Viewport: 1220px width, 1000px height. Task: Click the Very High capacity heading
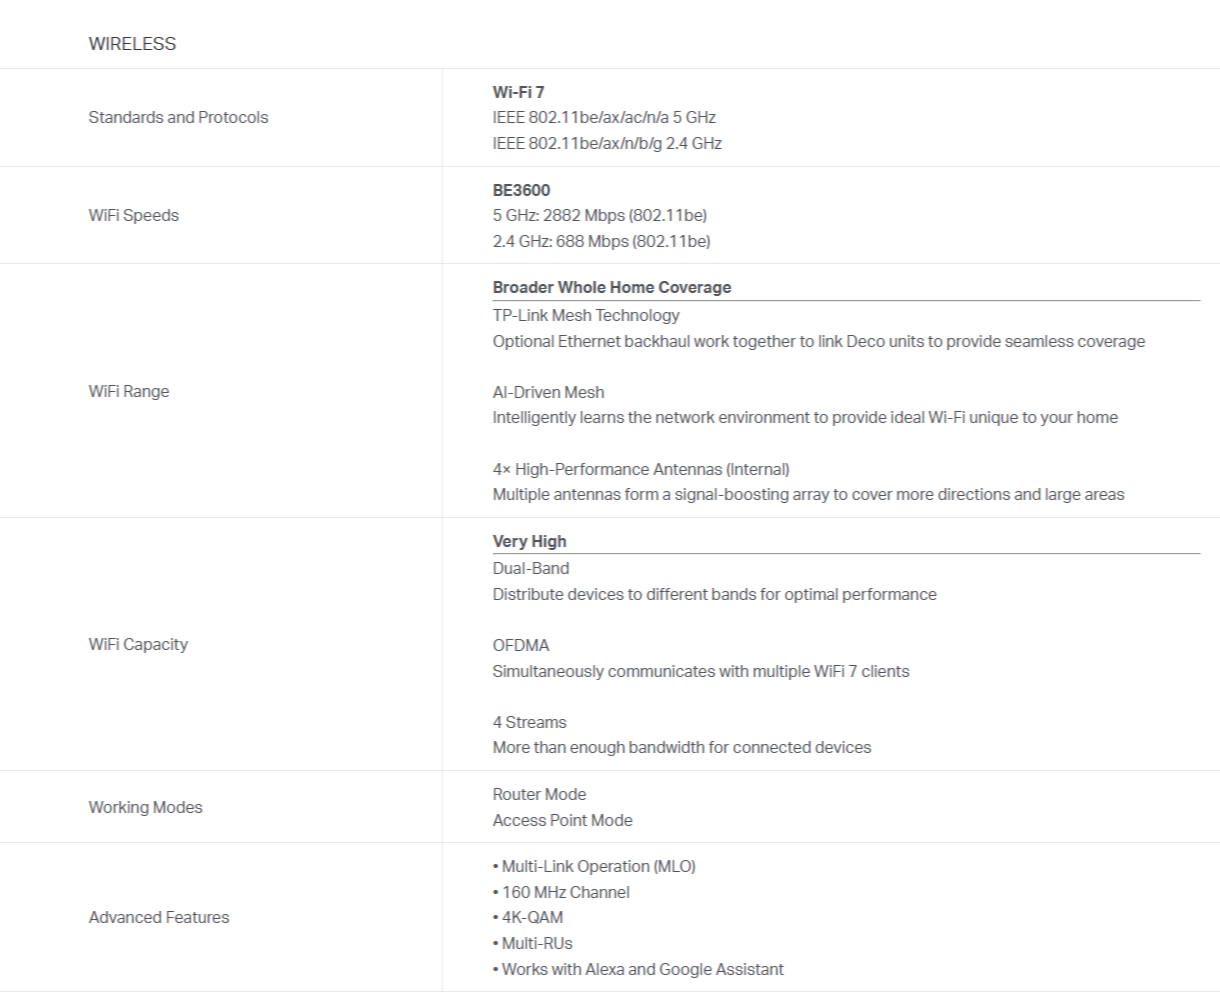click(529, 541)
